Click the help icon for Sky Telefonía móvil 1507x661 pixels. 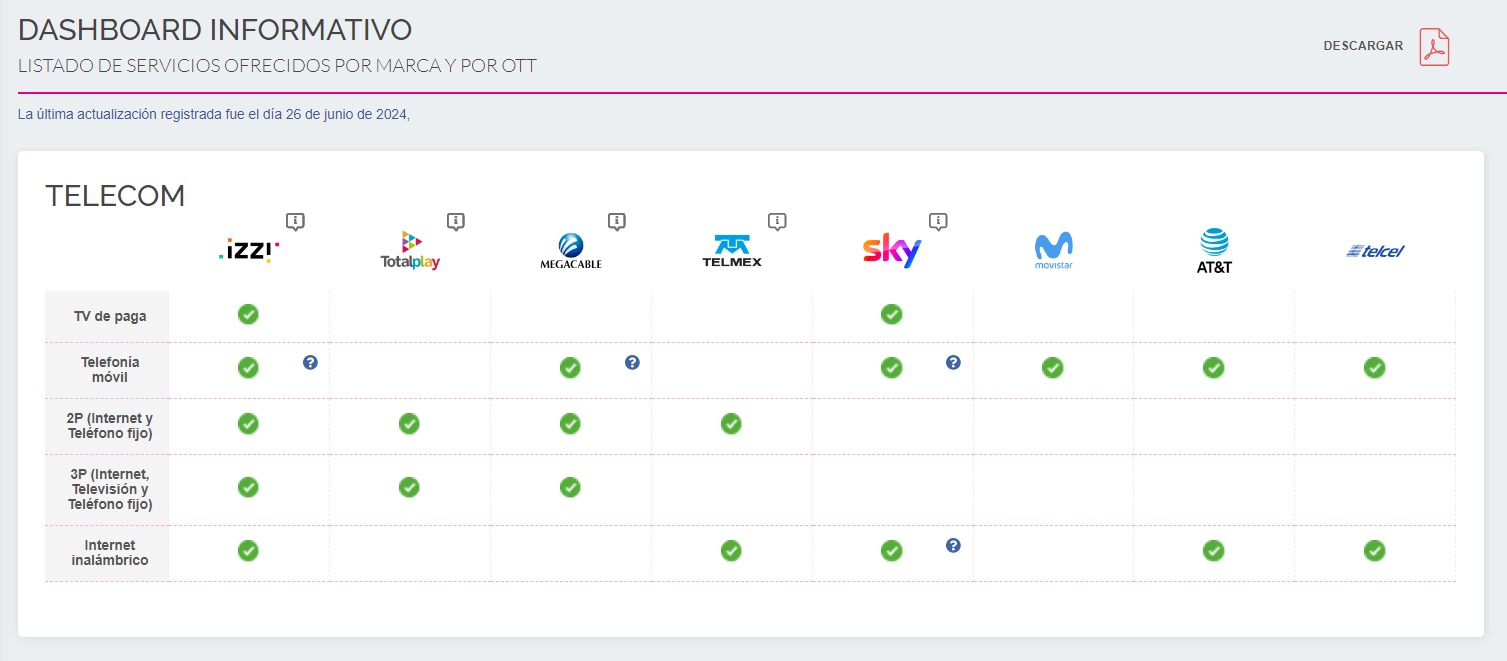953,362
